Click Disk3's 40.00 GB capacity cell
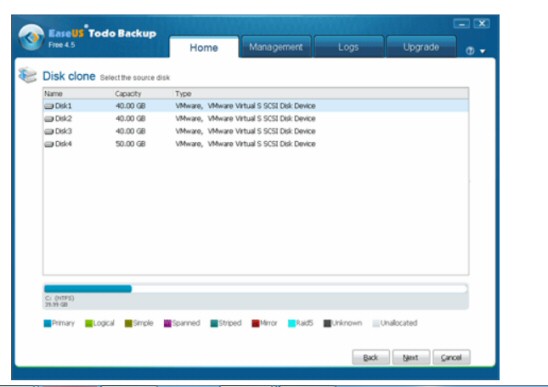 (130, 131)
